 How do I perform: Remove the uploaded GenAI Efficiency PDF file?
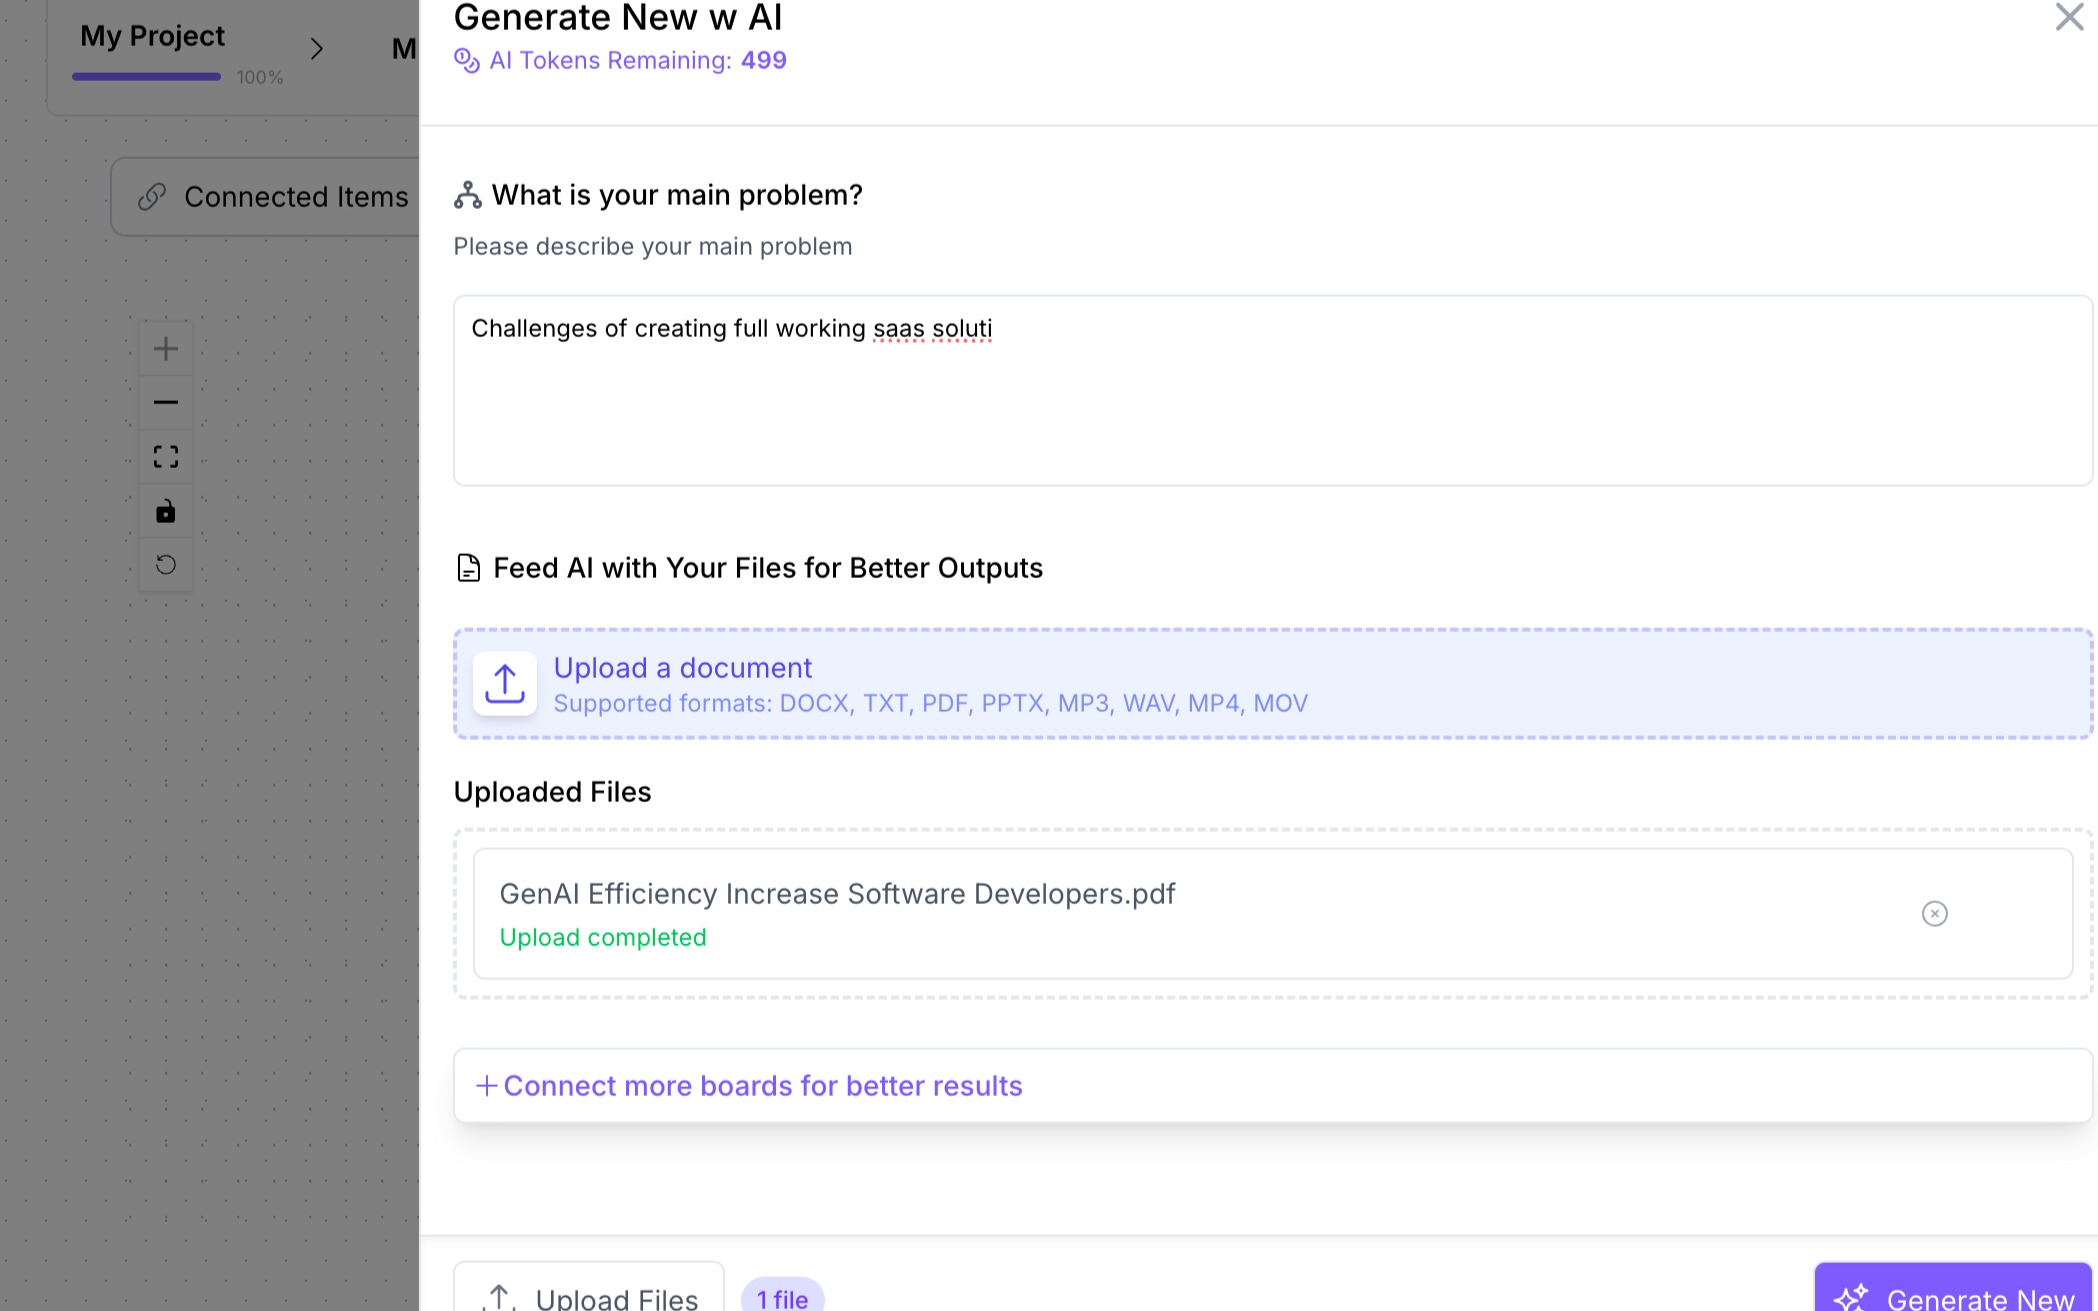[x=1934, y=913]
